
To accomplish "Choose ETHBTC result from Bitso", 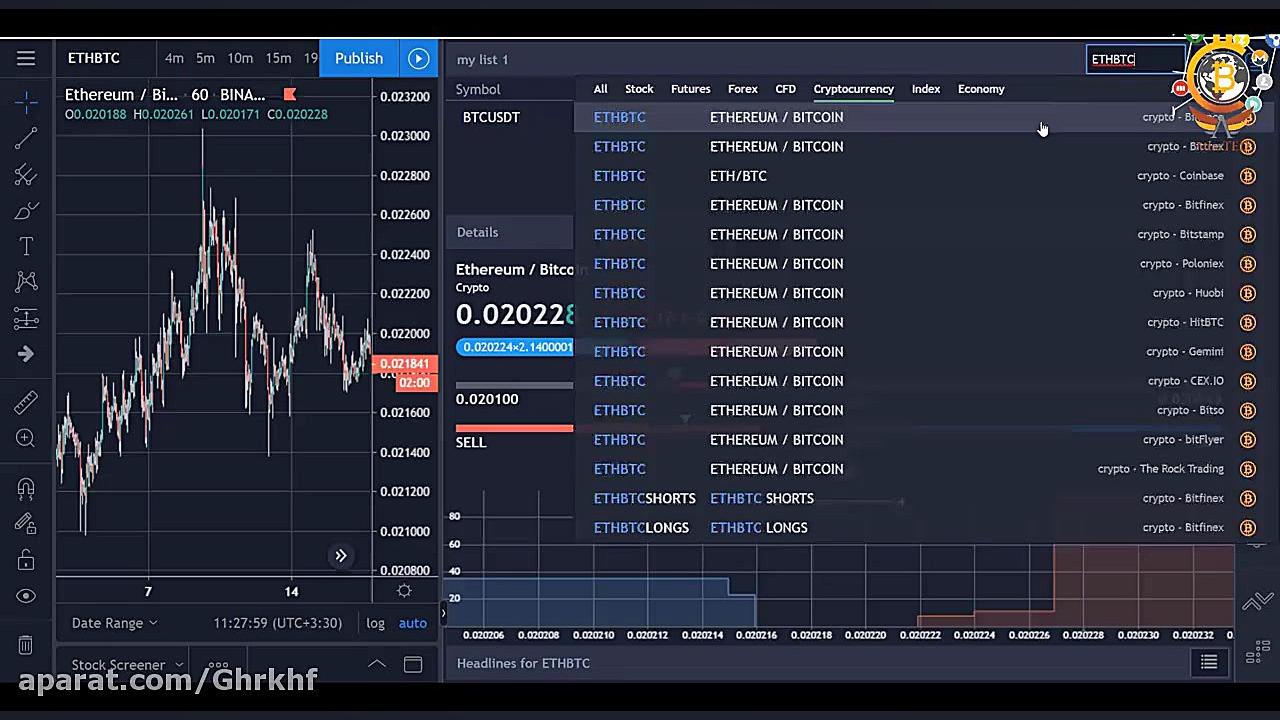I will pyautogui.click(x=922, y=410).
